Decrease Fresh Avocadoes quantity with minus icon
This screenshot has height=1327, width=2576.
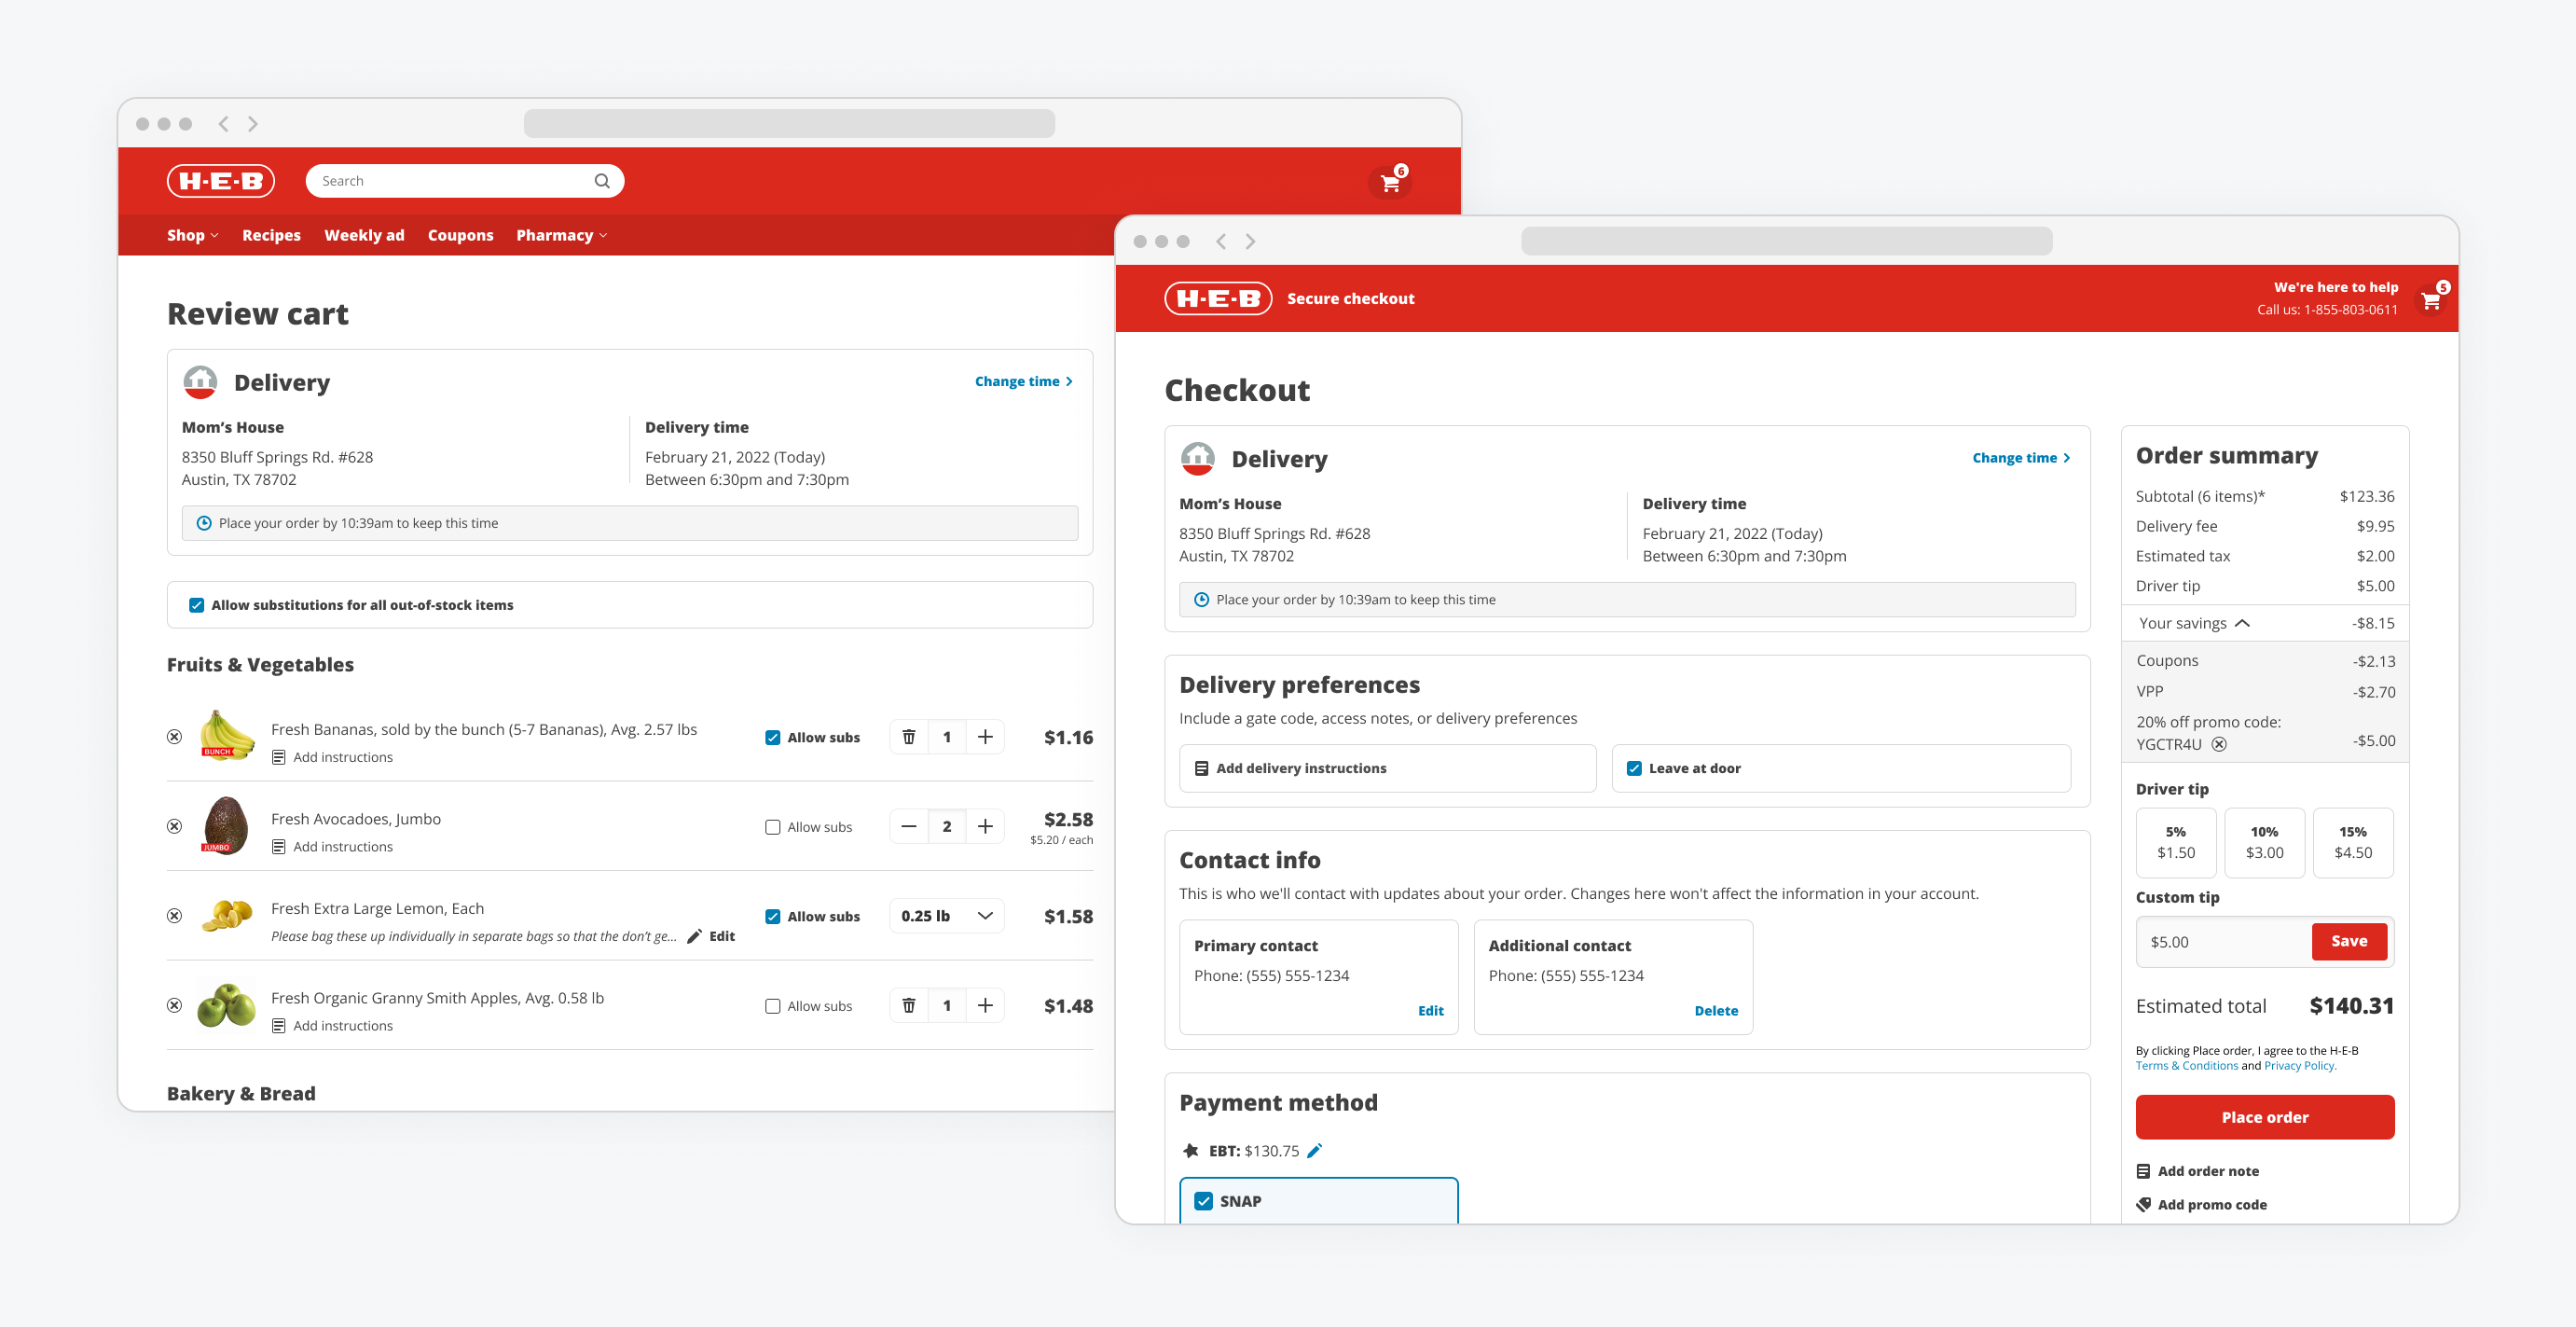908,826
